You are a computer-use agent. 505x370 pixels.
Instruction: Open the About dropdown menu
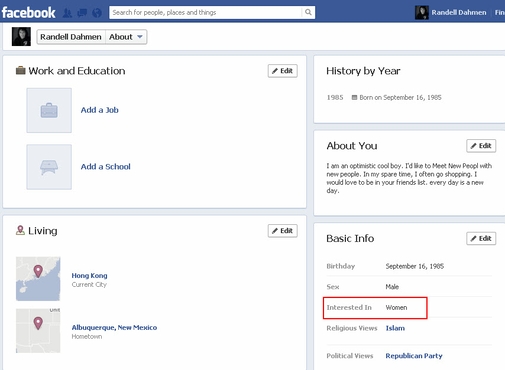126,37
